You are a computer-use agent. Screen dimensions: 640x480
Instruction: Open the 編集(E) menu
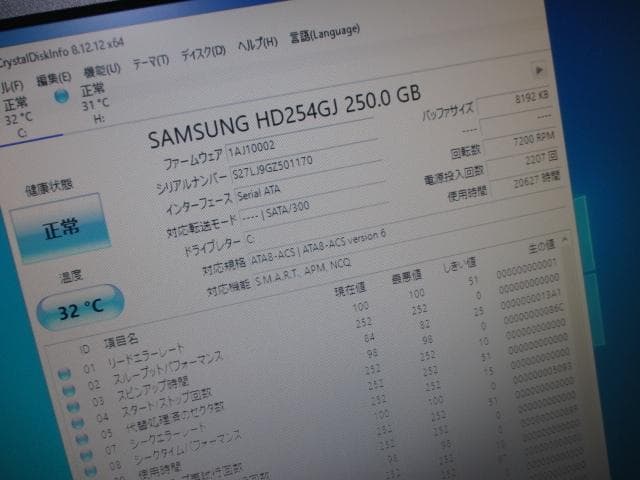coord(53,78)
